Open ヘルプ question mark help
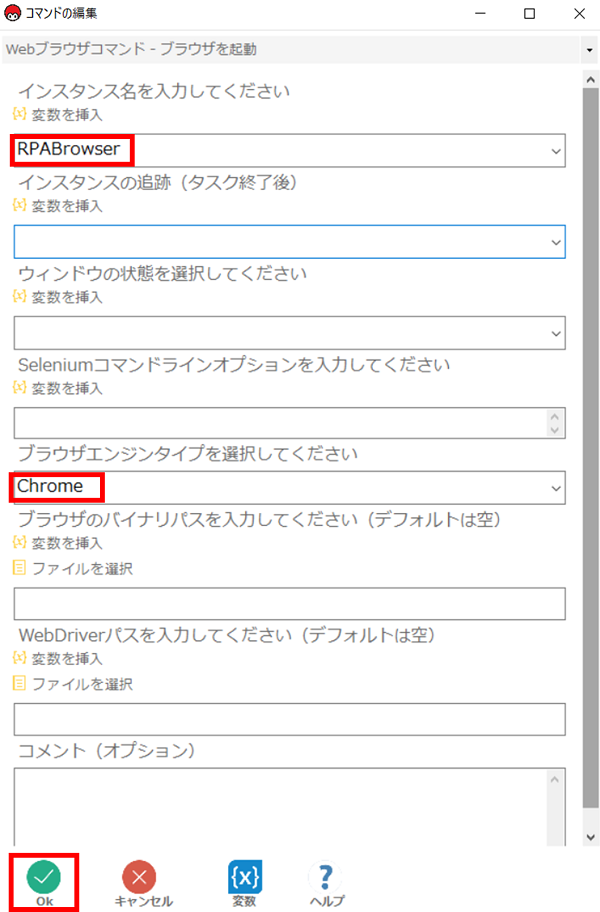 tap(327, 884)
